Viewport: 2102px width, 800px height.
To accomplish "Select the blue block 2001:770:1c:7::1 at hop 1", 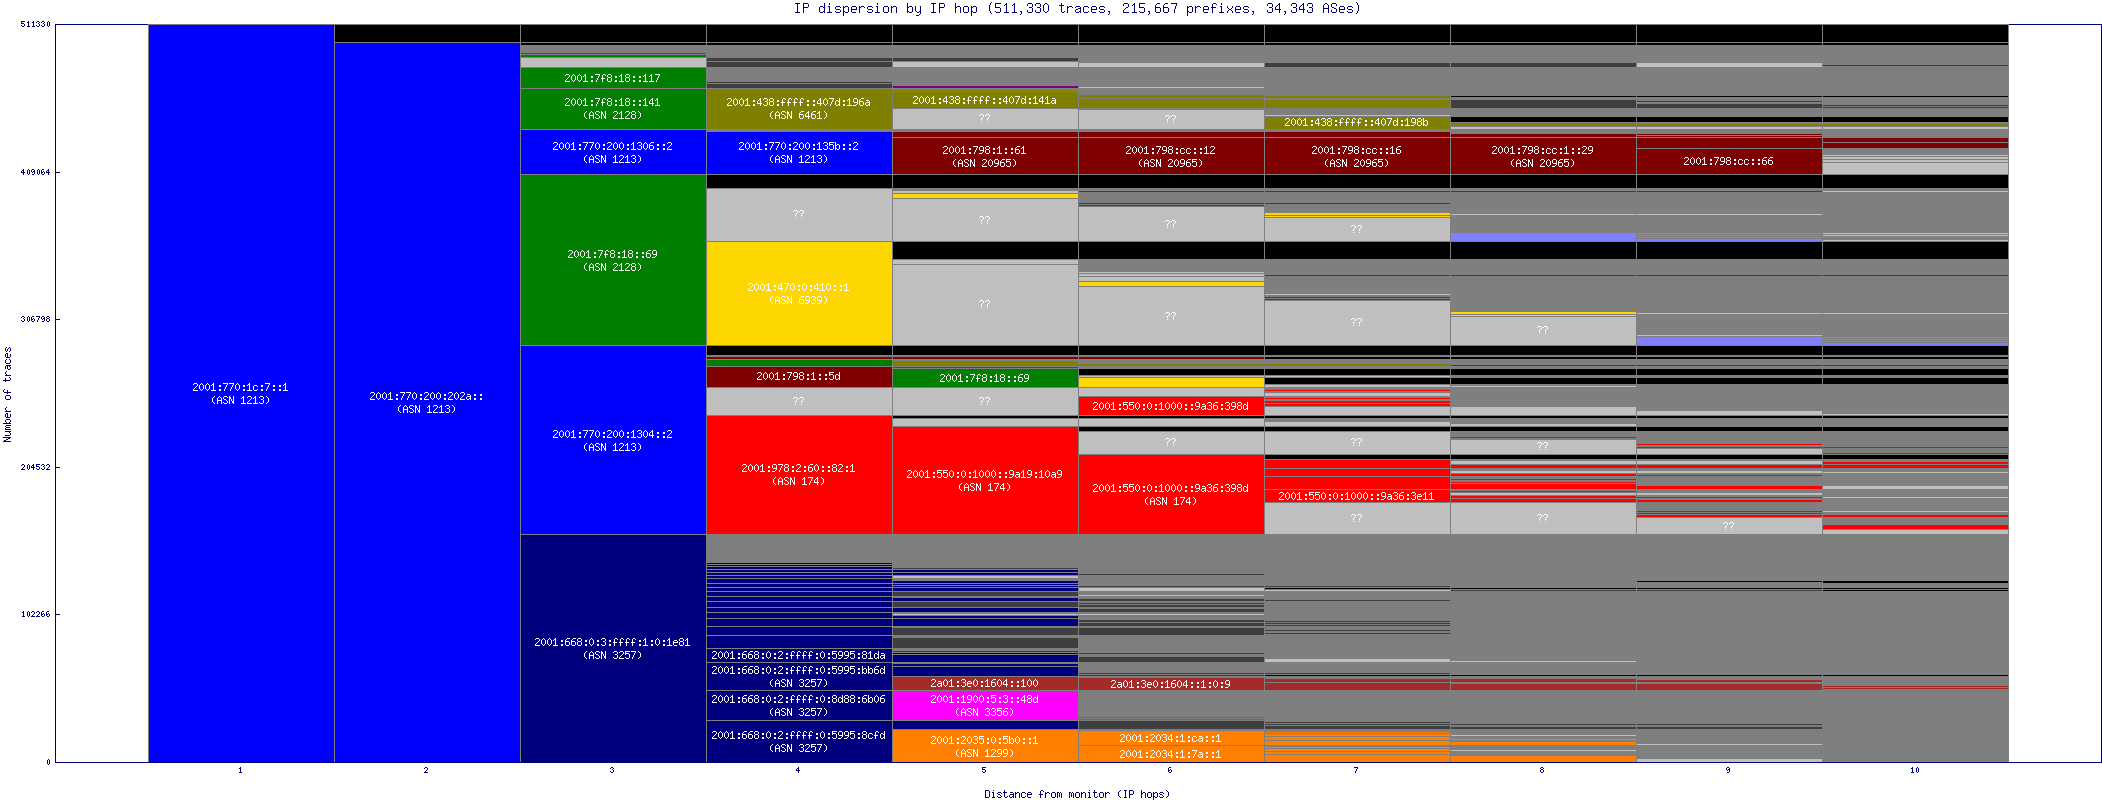I will click(241, 393).
